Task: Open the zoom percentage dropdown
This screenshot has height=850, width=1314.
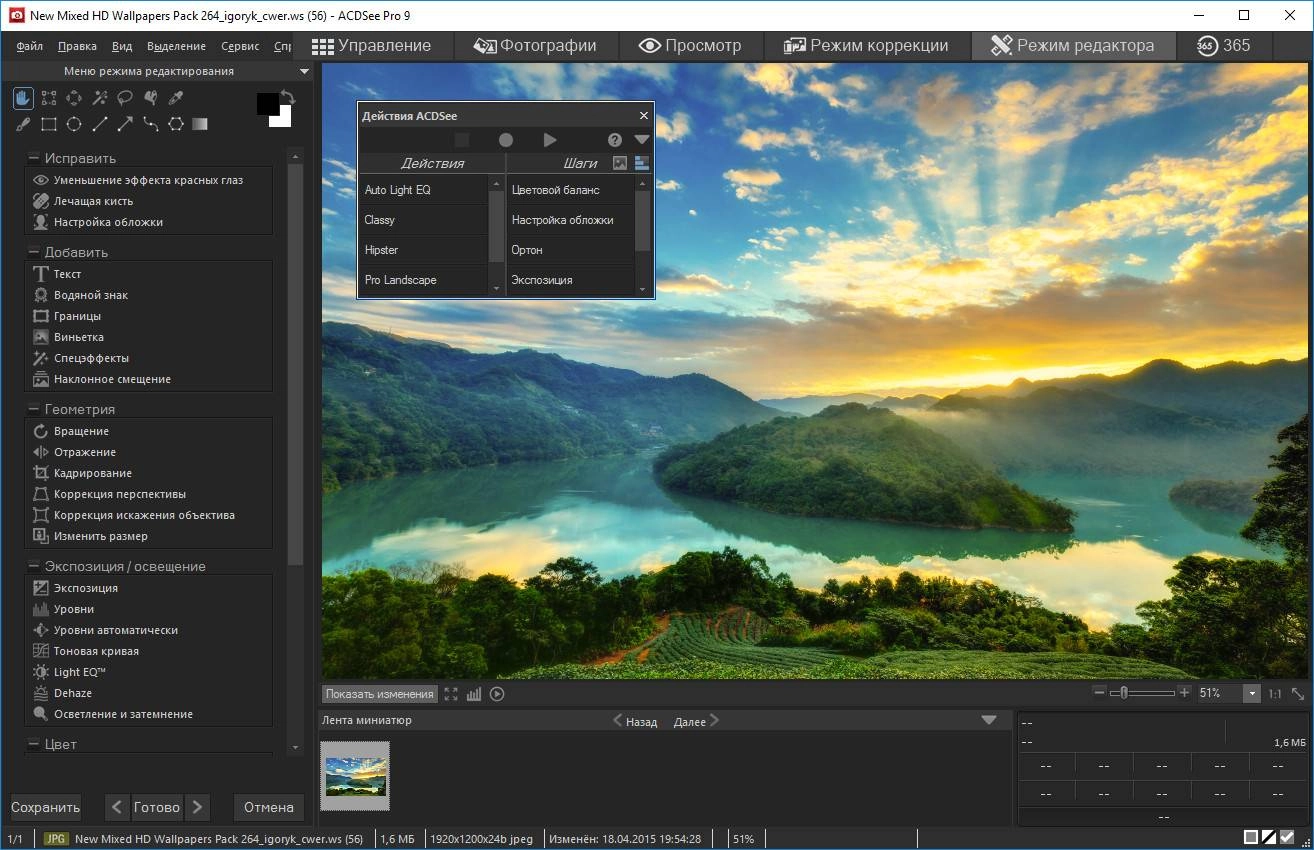Action: [x=1250, y=693]
